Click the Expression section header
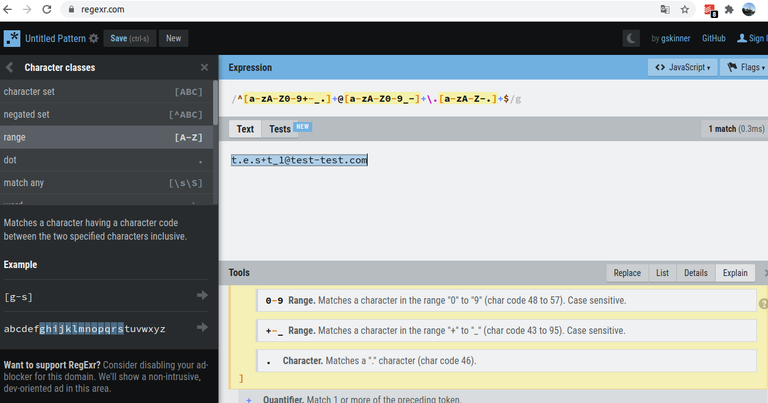The image size is (768, 403). point(250,68)
